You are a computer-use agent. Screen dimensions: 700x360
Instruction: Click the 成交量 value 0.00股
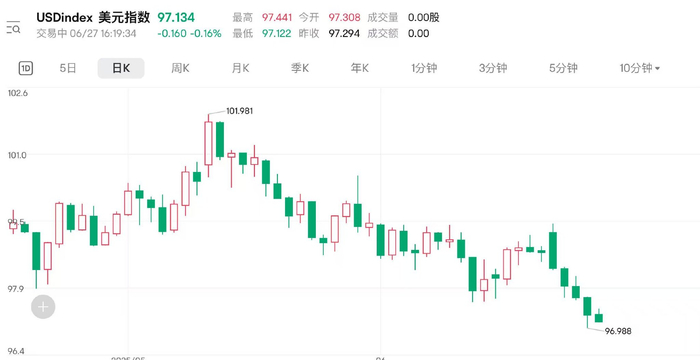coord(424,18)
